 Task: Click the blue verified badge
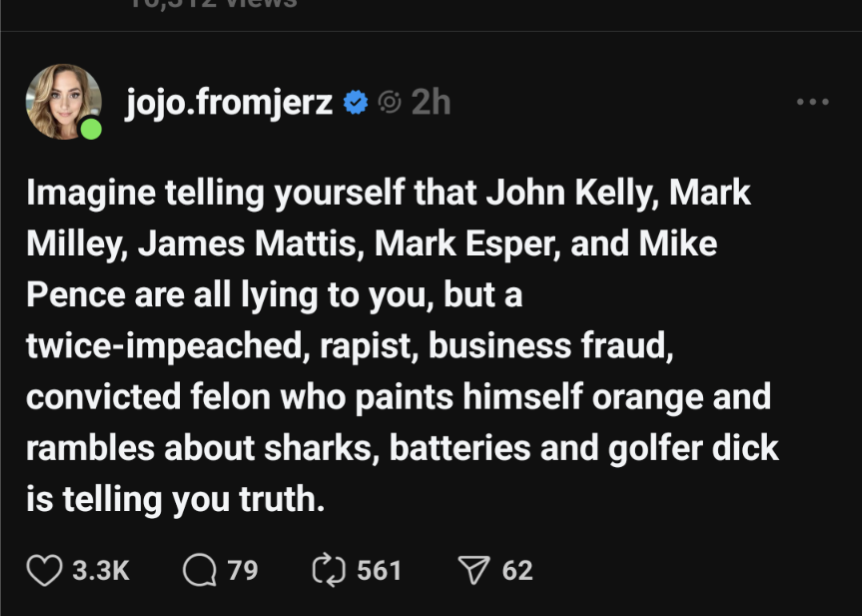click(356, 102)
